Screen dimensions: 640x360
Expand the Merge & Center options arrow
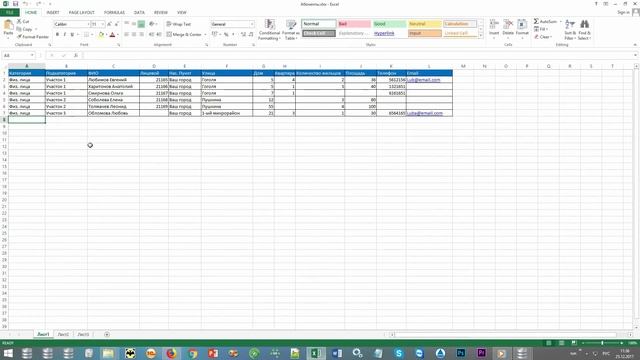click(205, 35)
